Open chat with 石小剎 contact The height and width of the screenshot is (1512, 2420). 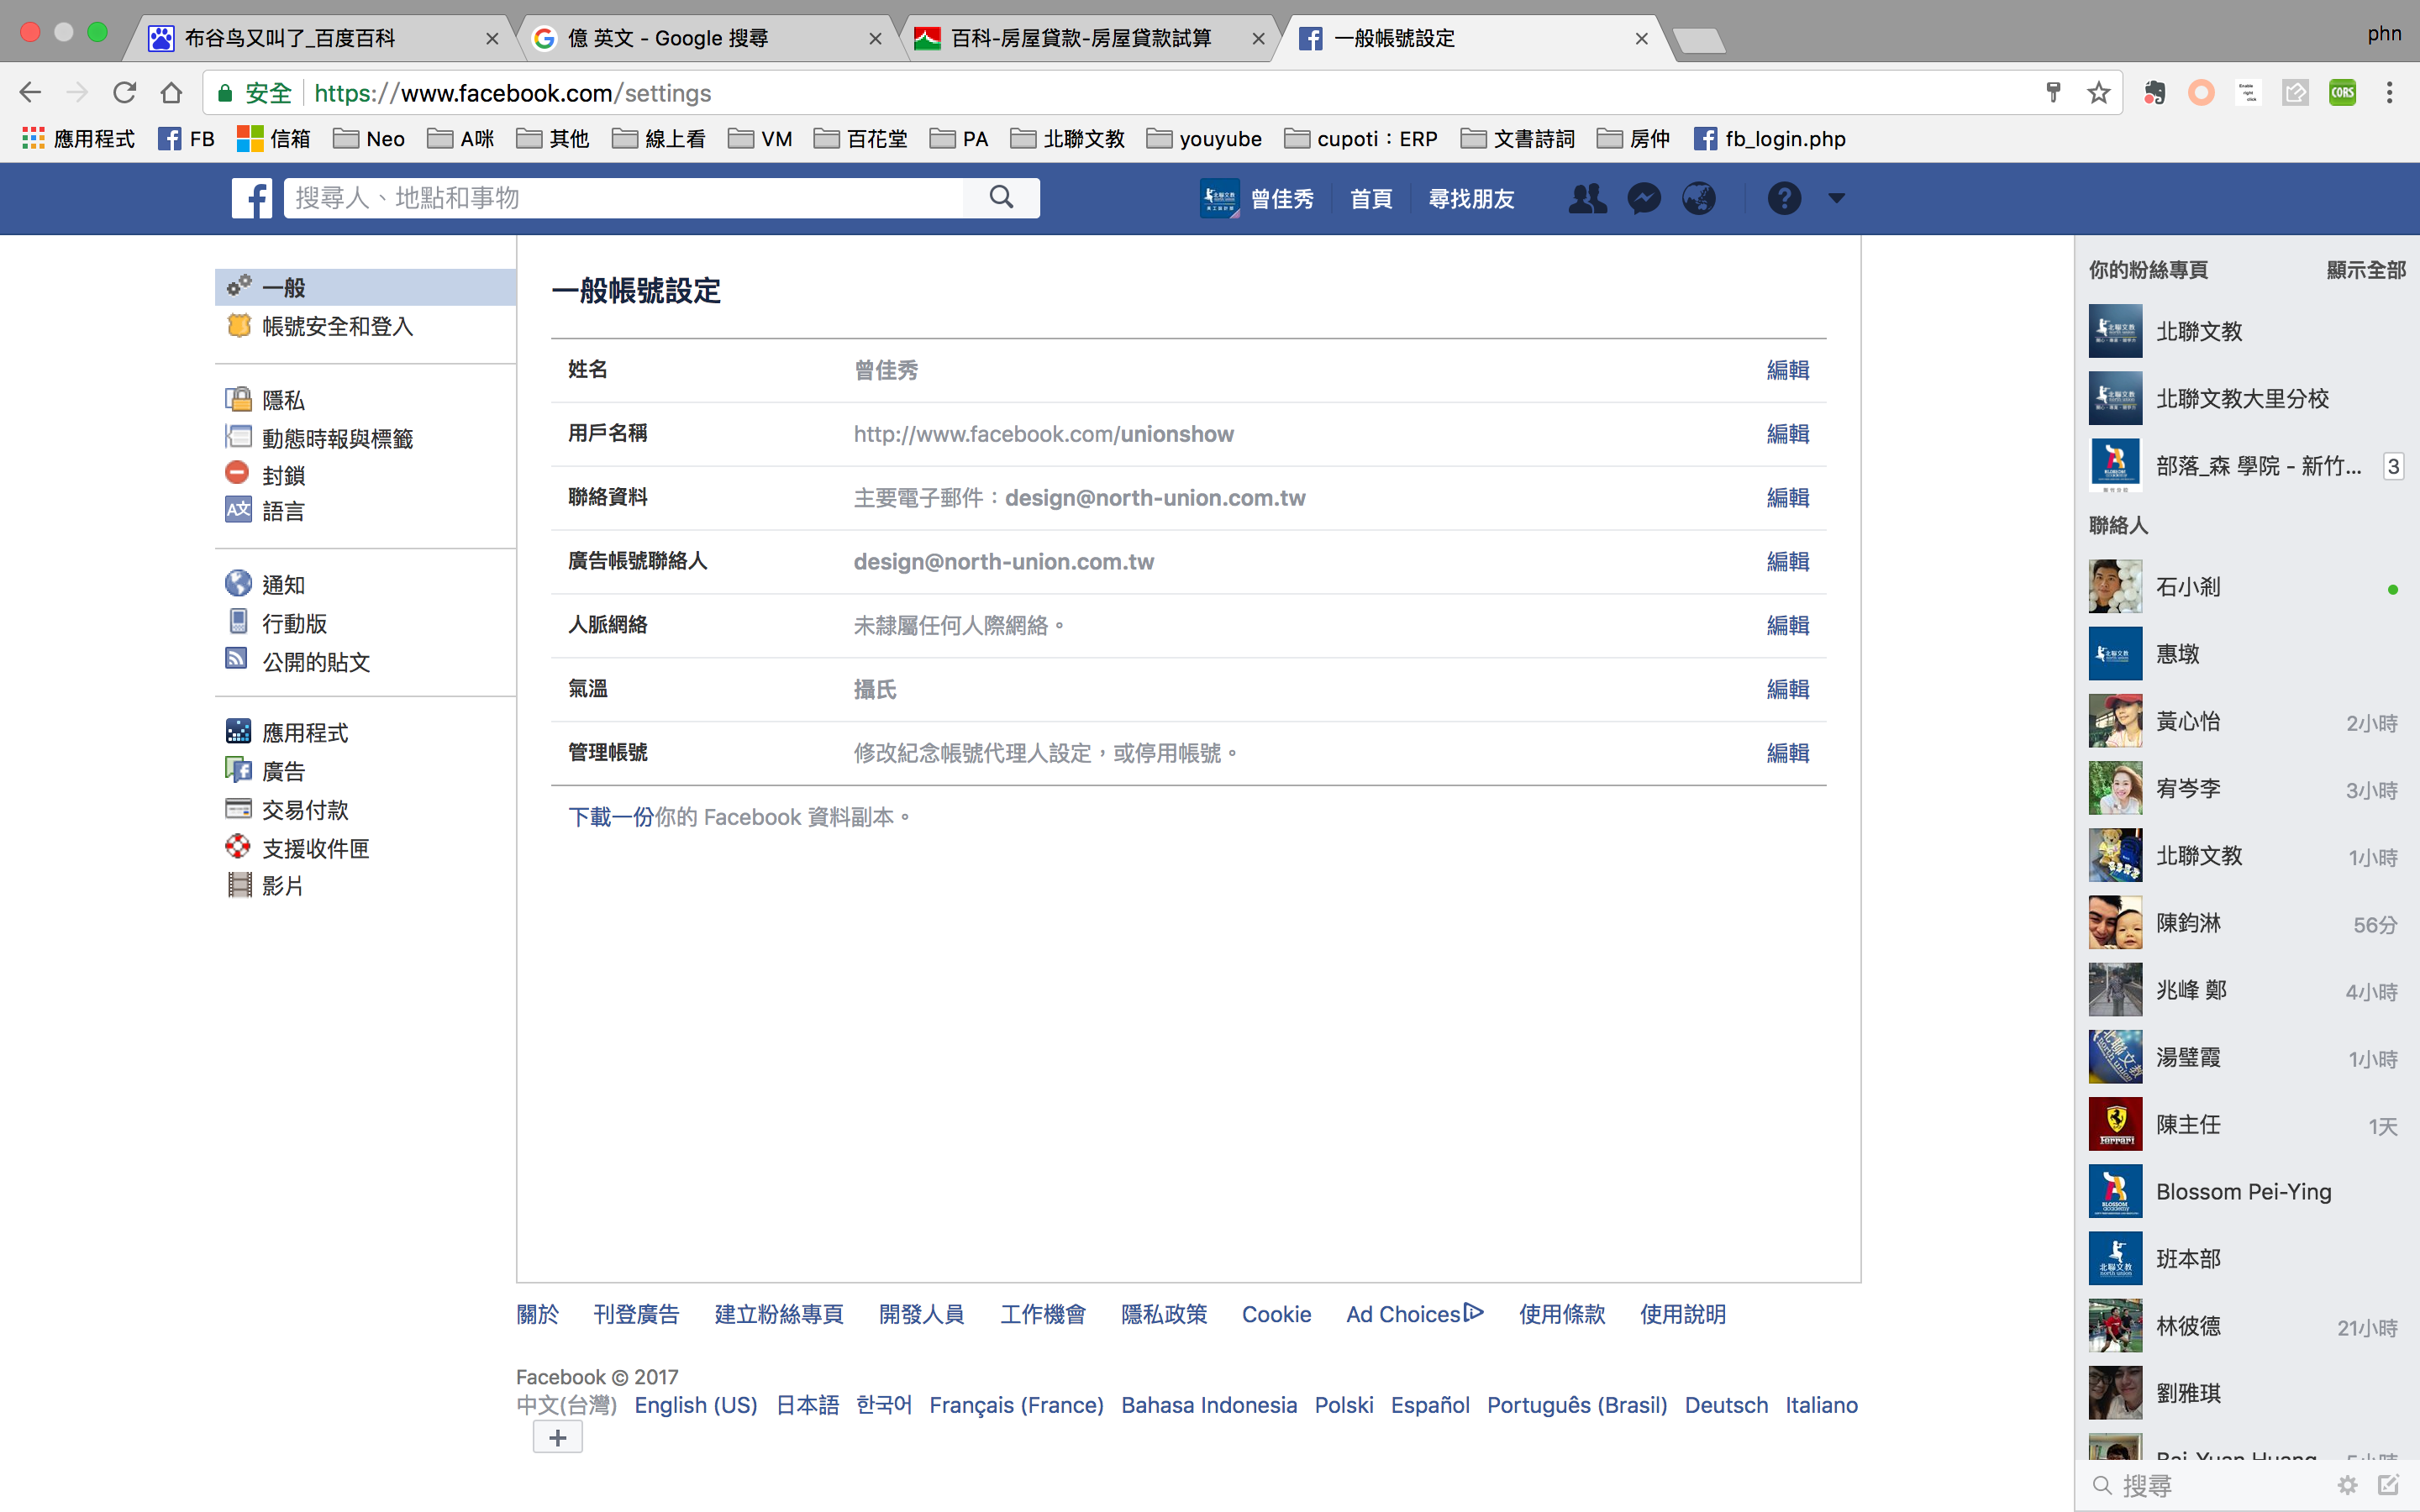[x=2187, y=587]
